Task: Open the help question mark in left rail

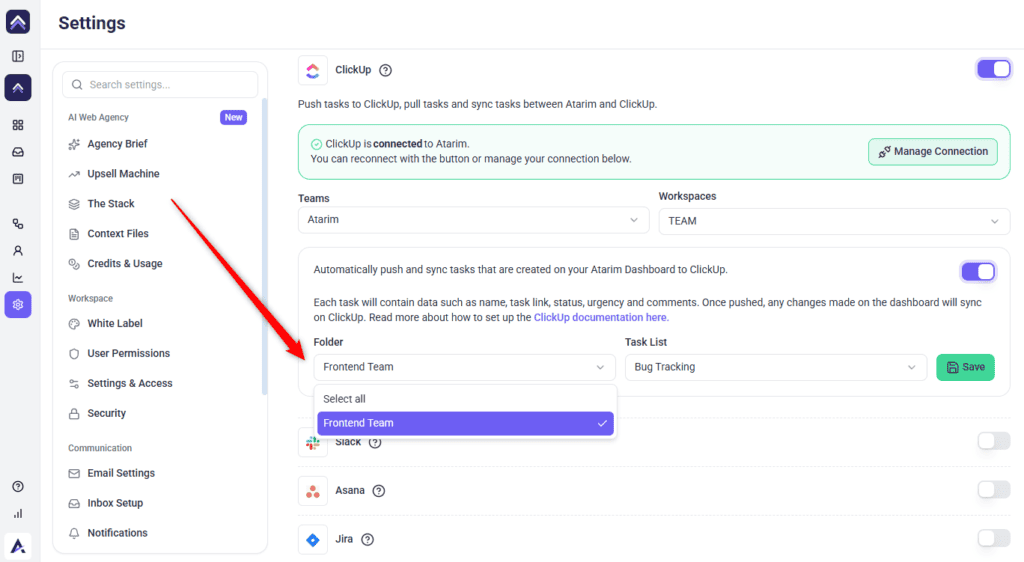Action: coord(18,486)
